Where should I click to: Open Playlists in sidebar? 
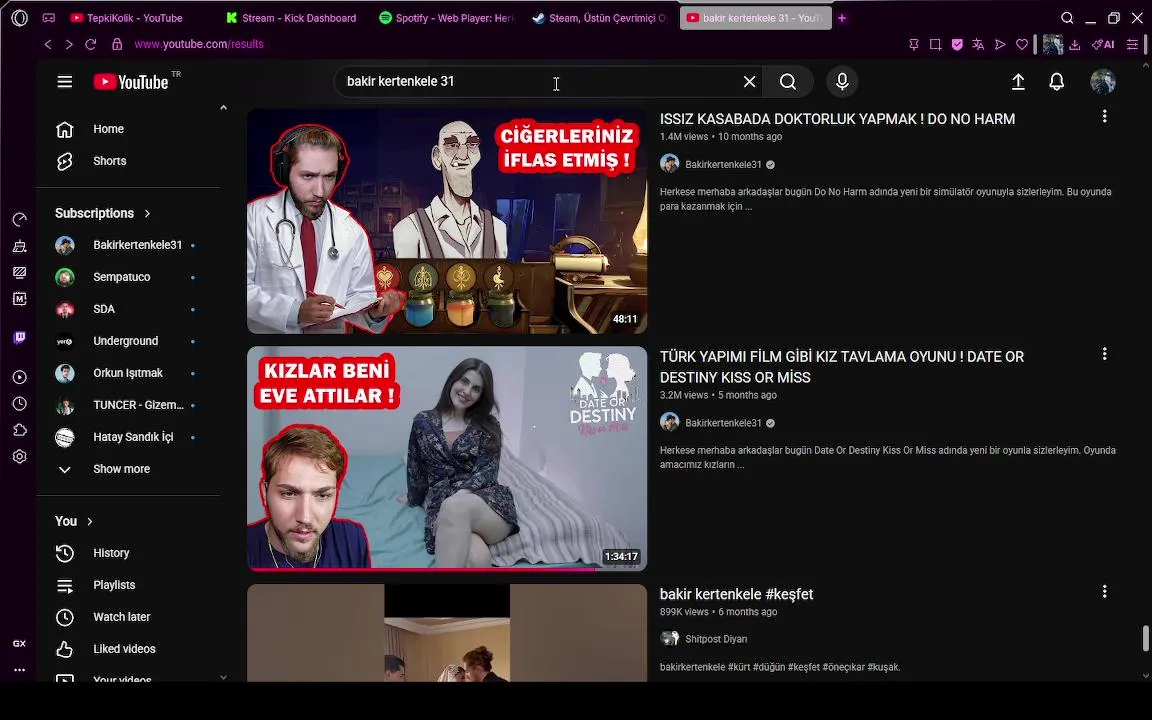114,585
